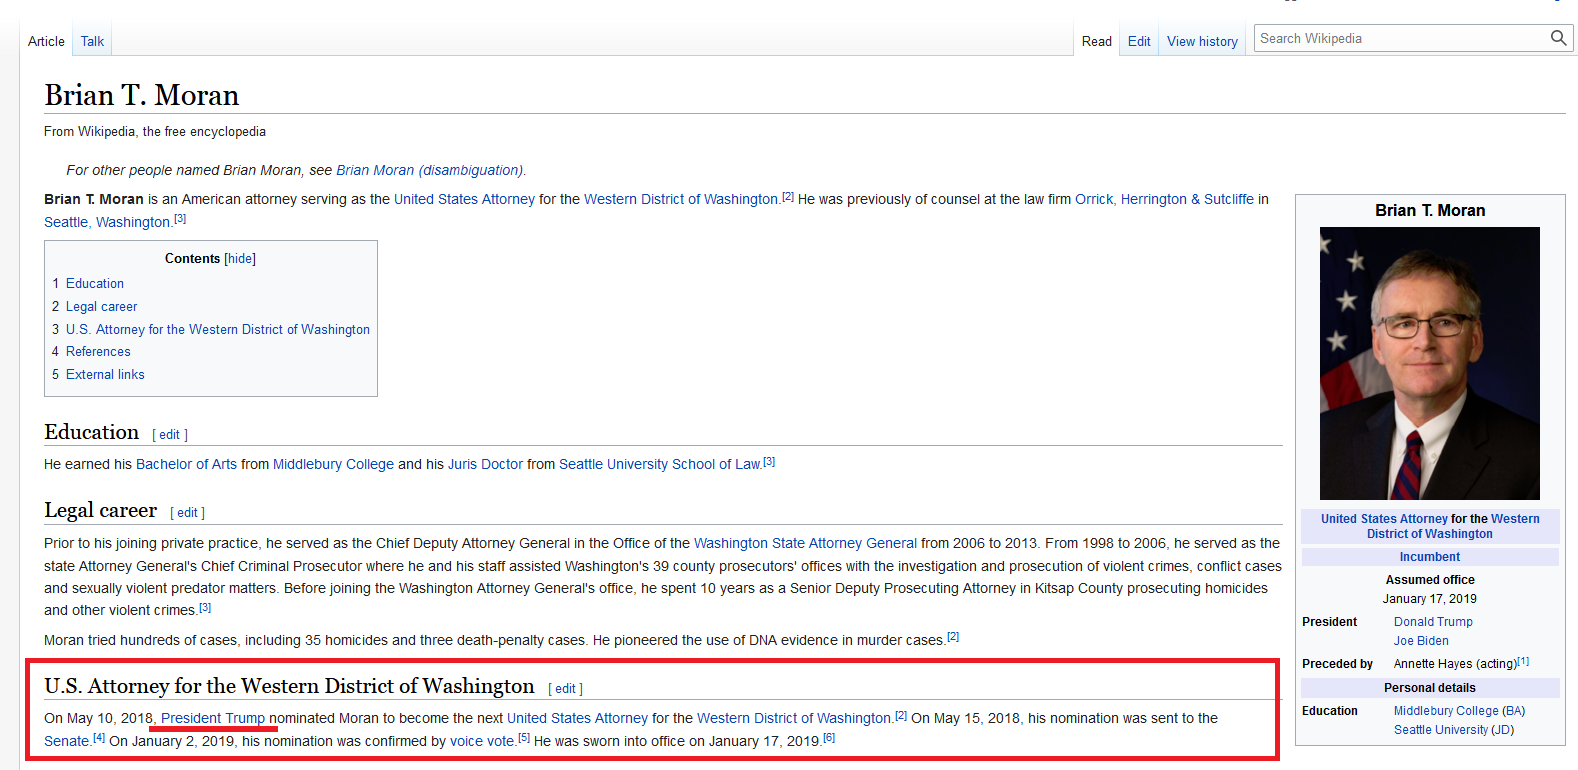Jump to Education in contents

(x=95, y=284)
